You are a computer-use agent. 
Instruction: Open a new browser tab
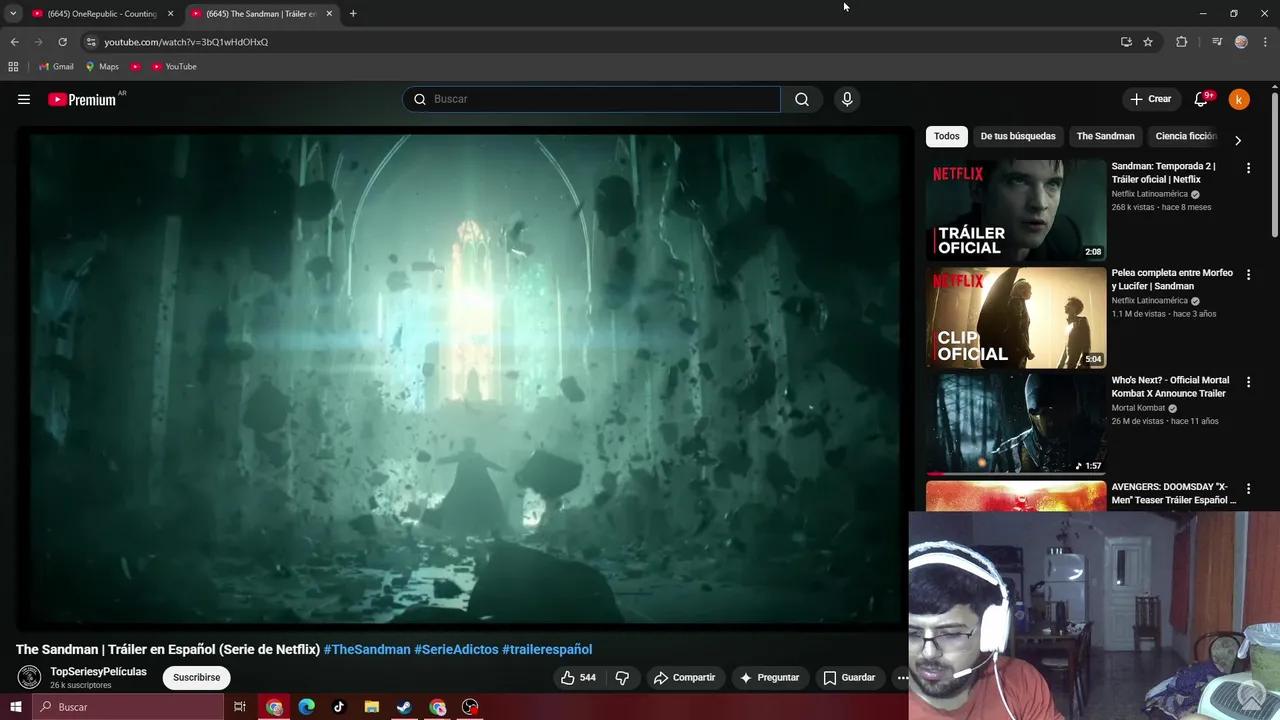click(x=353, y=14)
